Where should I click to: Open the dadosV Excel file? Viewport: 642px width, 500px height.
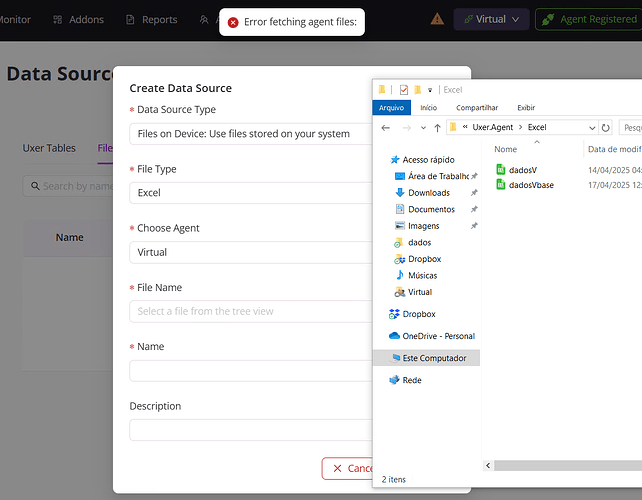point(522,170)
